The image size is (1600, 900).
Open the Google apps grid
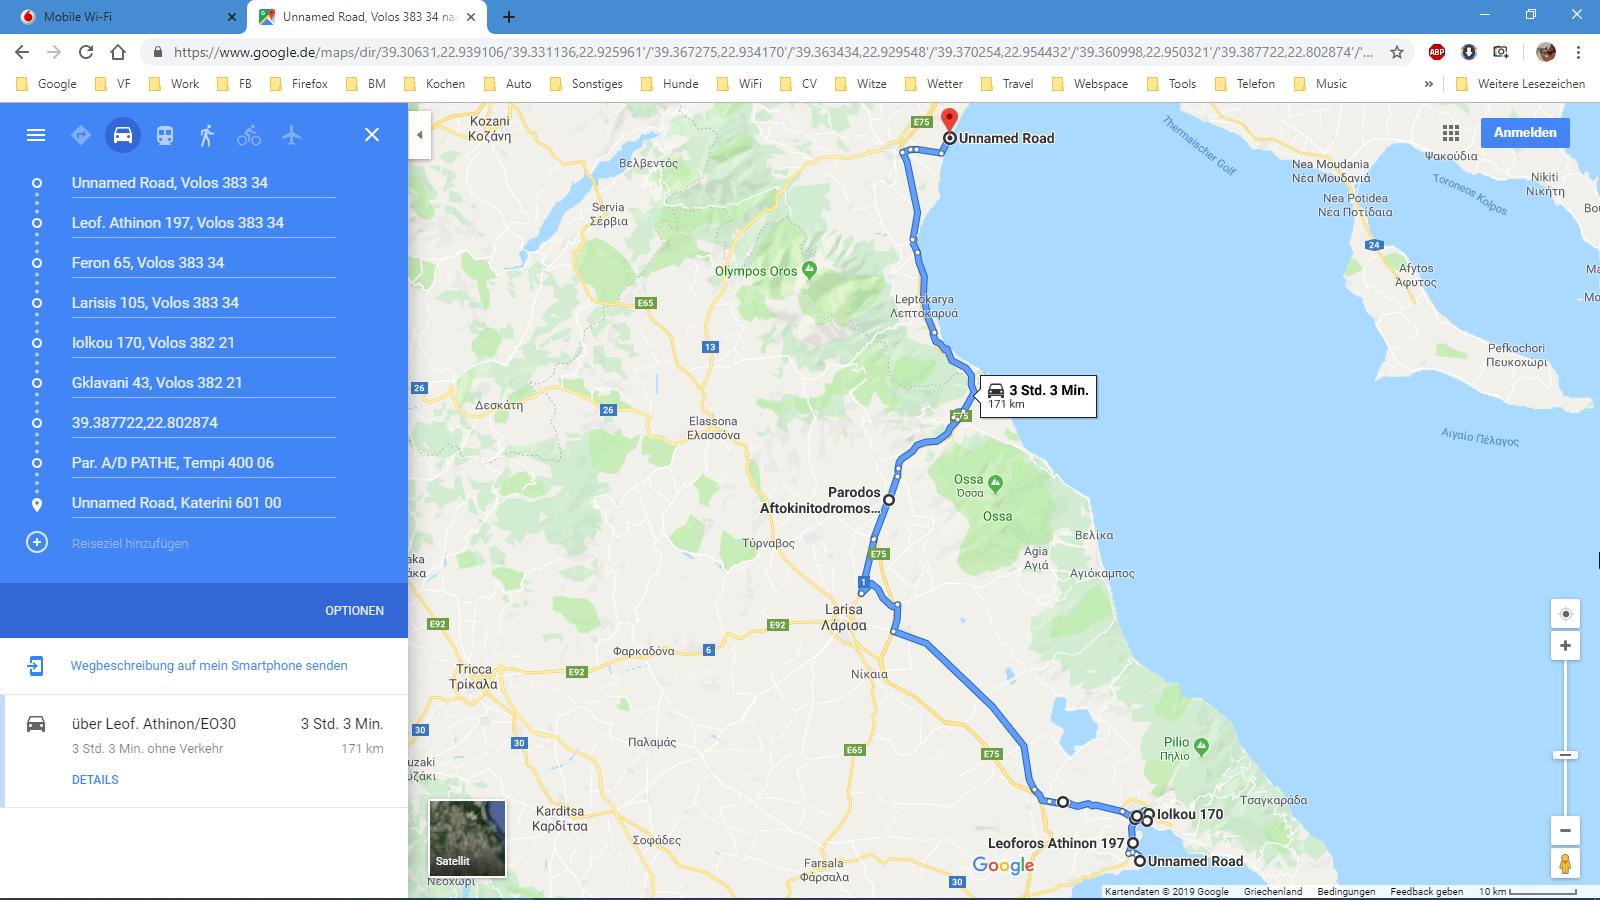[1451, 133]
